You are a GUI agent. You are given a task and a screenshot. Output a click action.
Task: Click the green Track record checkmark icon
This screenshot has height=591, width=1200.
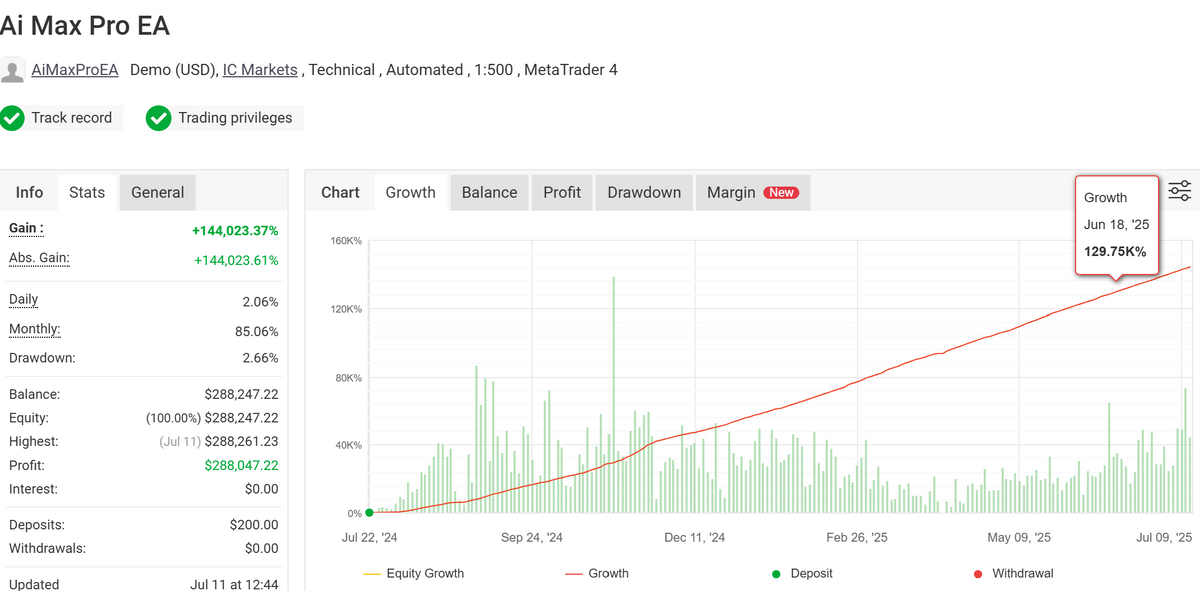click(12, 118)
